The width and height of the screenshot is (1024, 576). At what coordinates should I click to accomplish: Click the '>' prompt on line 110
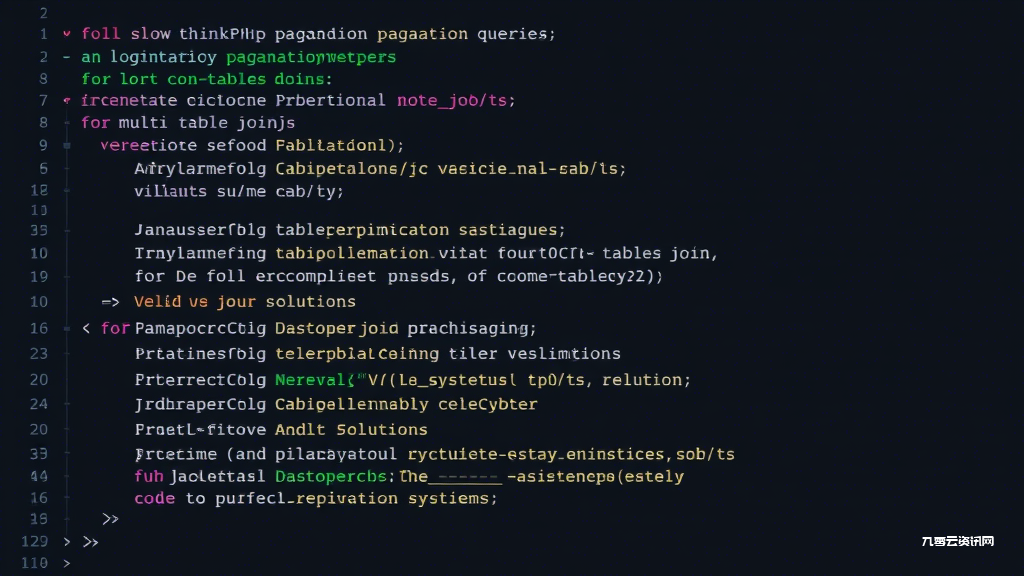(x=67, y=563)
